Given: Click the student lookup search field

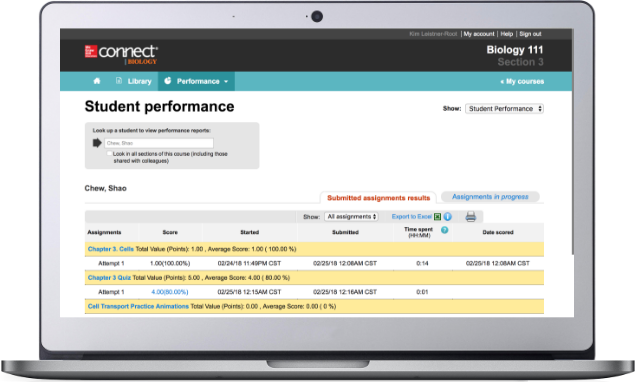Looking at the screenshot, I should pos(159,143).
